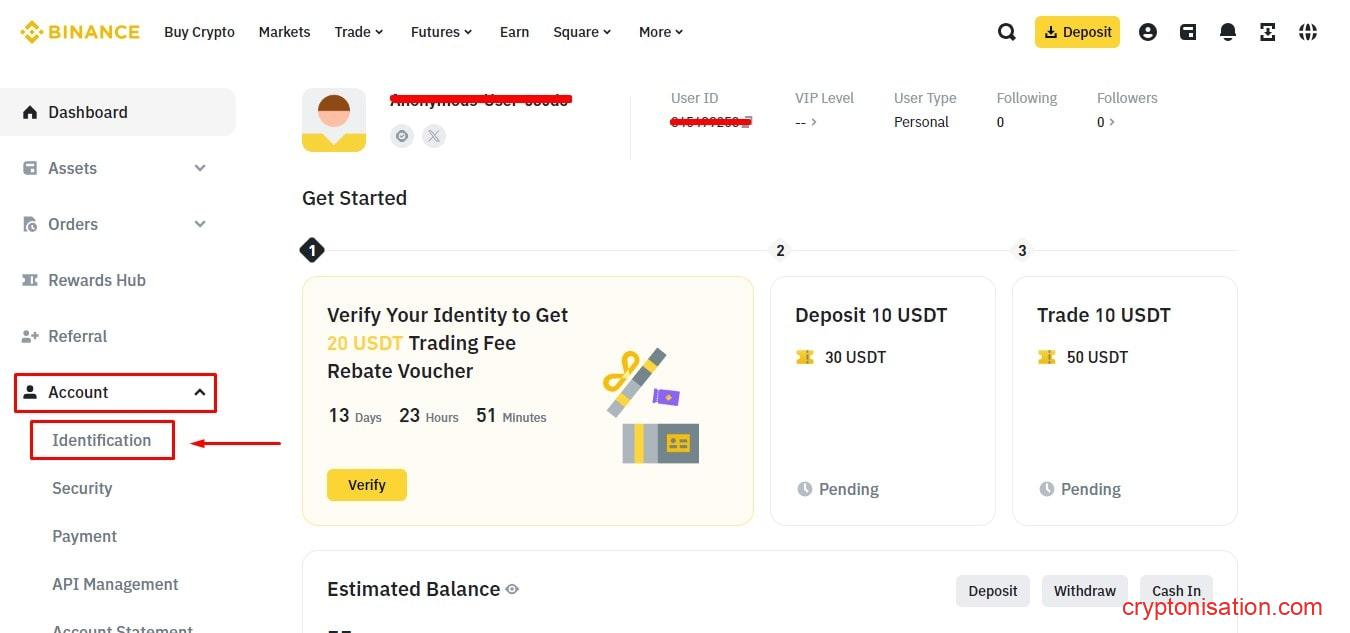Open the Markets menu item
This screenshot has width=1350, height=633.
[284, 32]
